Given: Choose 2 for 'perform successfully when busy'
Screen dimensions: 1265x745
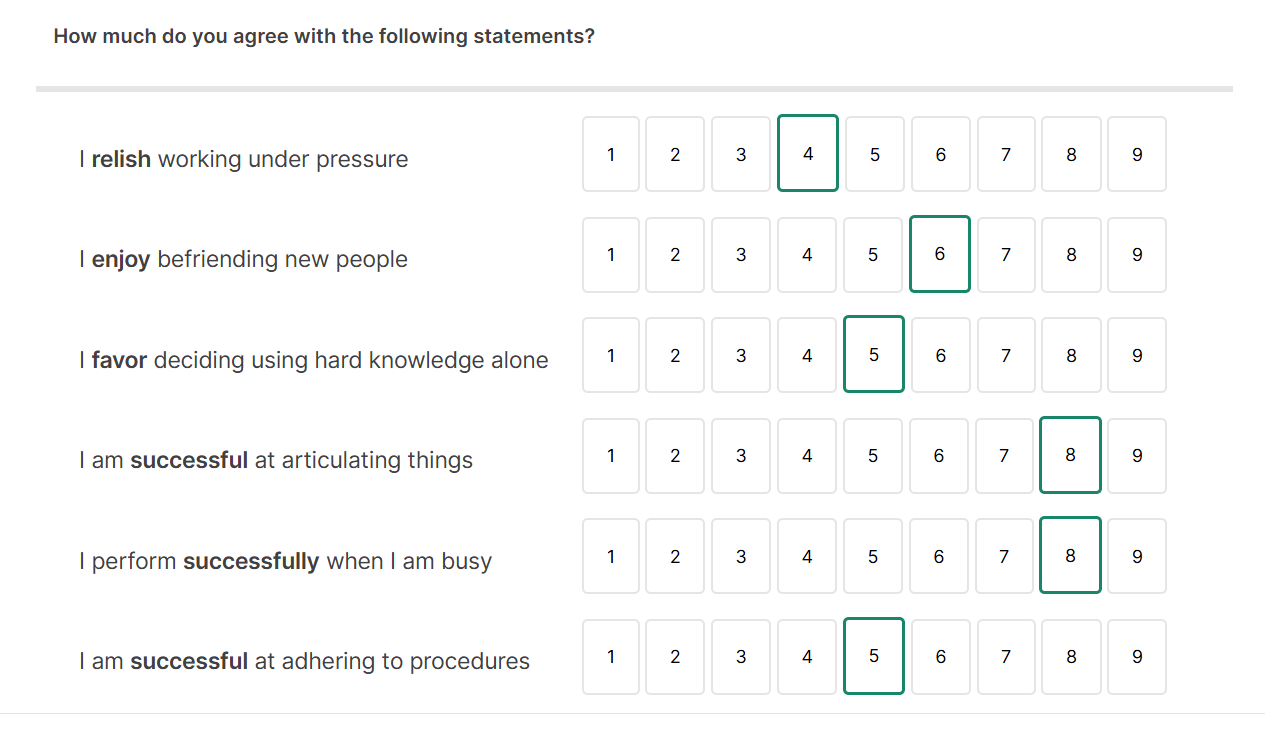Looking at the screenshot, I should [675, 557].
